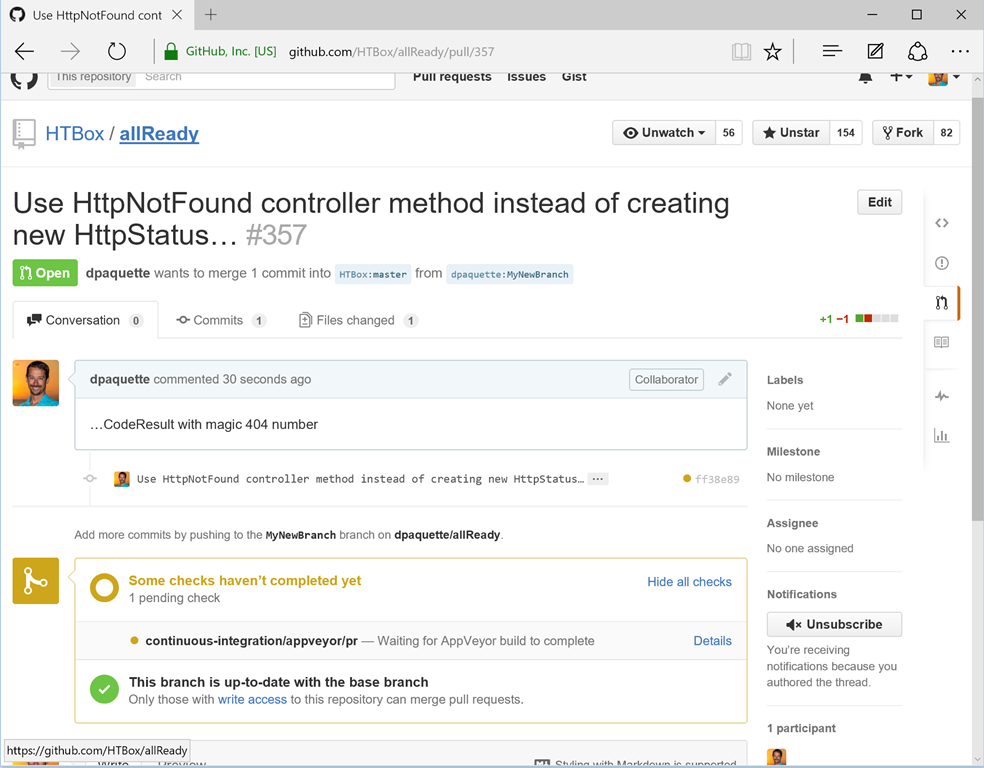Viewport: 984px width, 768px height.
Task: Open the Wiki book icon in sidebar
Action: pos(941,342)
